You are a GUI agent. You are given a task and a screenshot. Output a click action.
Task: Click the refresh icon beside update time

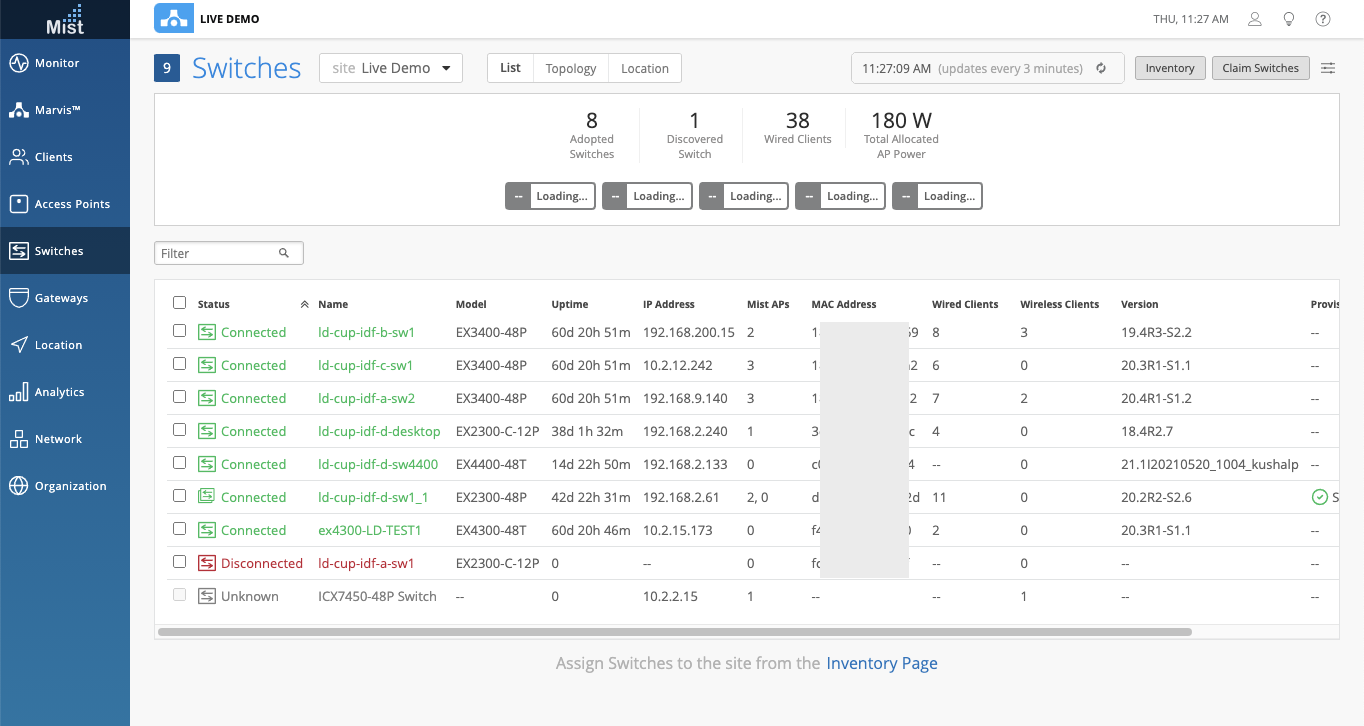click(1101, 68)
